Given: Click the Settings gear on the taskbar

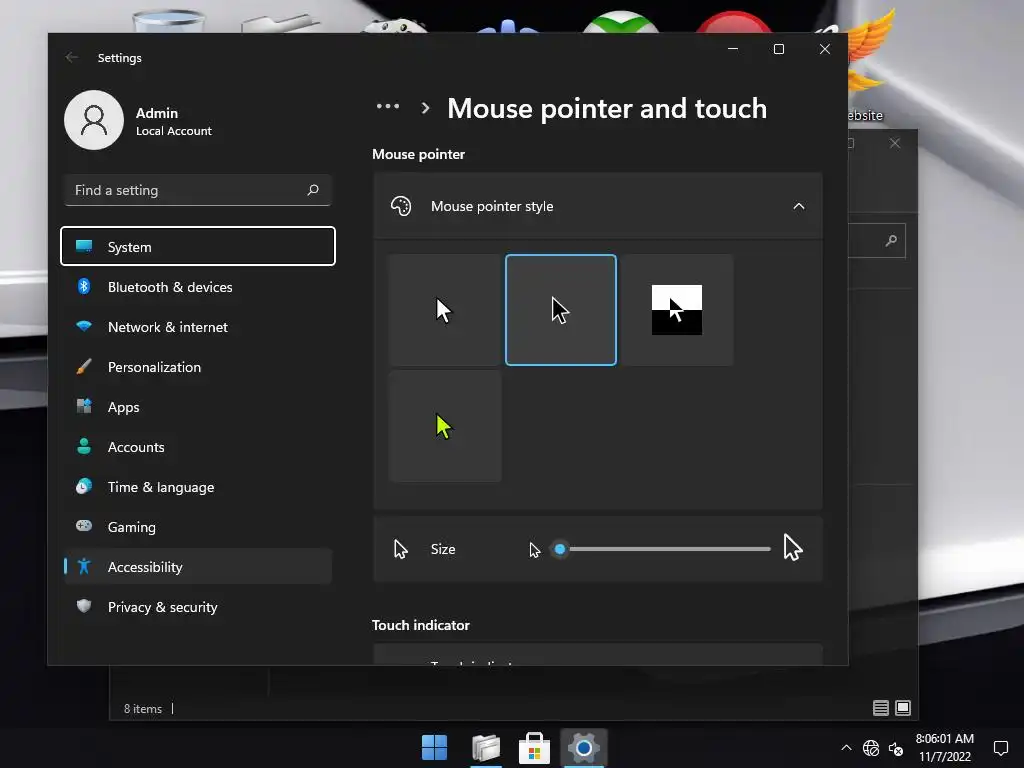Looking at the screenshot, I should point(584,748).
